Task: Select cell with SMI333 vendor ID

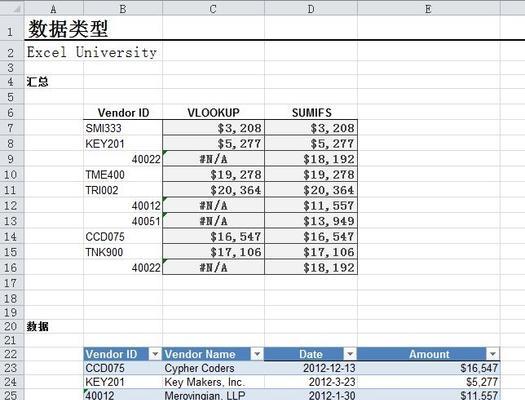Action: tap(123, 128)
